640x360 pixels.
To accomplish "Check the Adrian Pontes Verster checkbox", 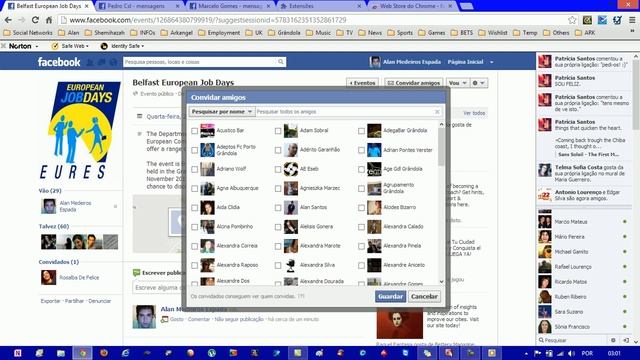I will (x=361, y=150).
